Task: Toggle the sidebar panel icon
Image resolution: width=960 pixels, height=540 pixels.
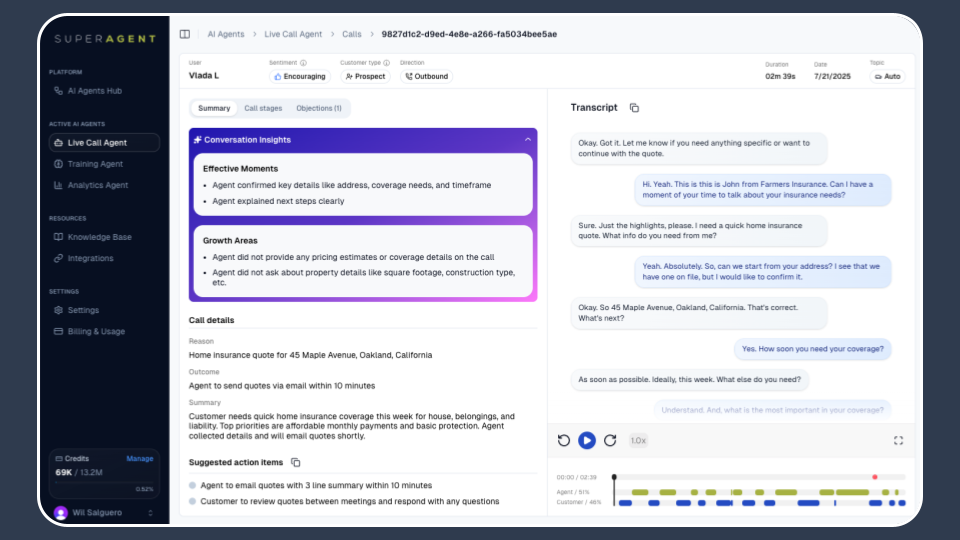Action: 185,34
